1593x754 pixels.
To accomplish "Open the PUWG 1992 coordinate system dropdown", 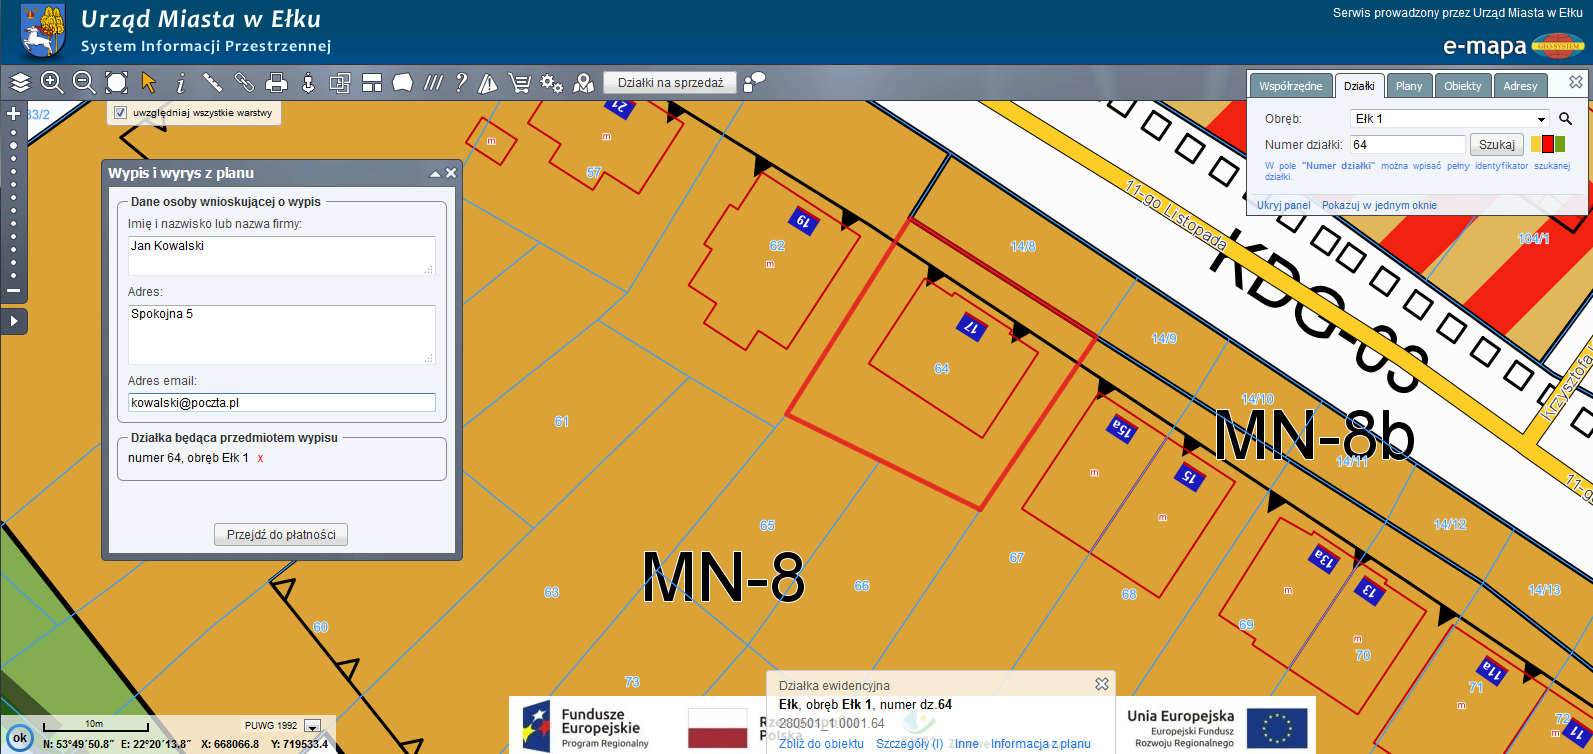I will pos(313,726).
